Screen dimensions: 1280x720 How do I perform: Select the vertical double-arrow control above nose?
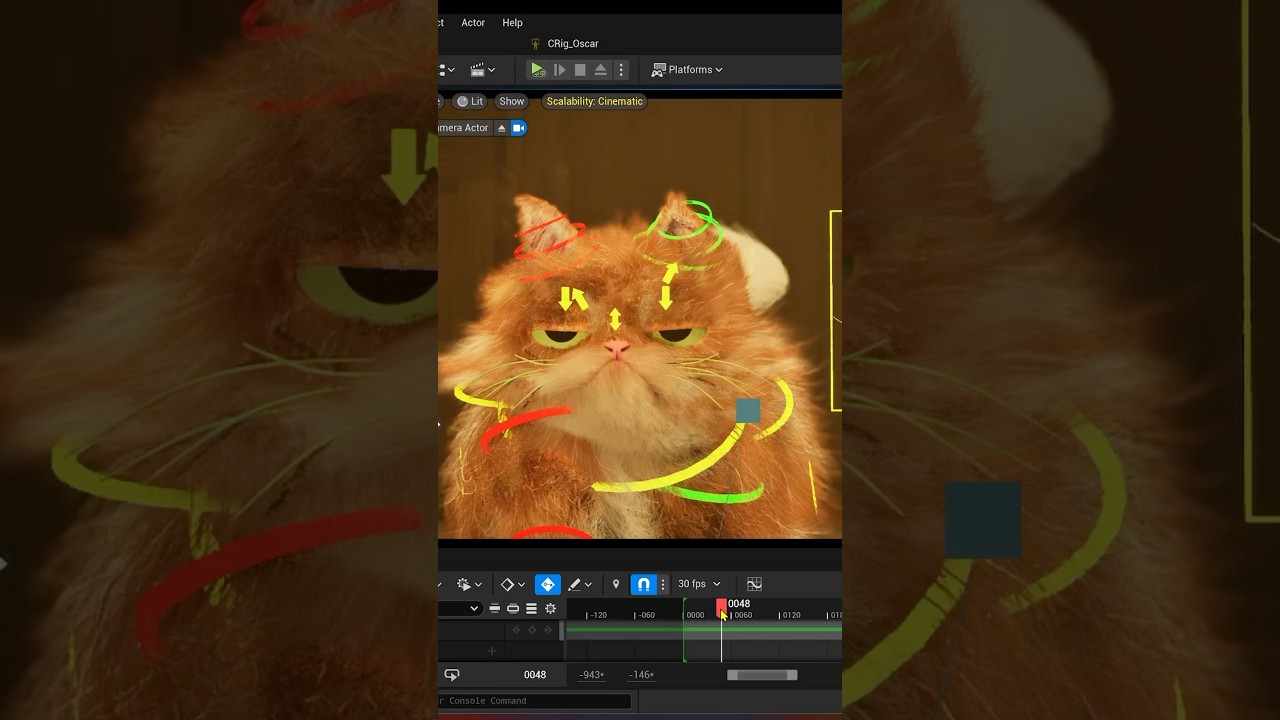tap(615, 319)
